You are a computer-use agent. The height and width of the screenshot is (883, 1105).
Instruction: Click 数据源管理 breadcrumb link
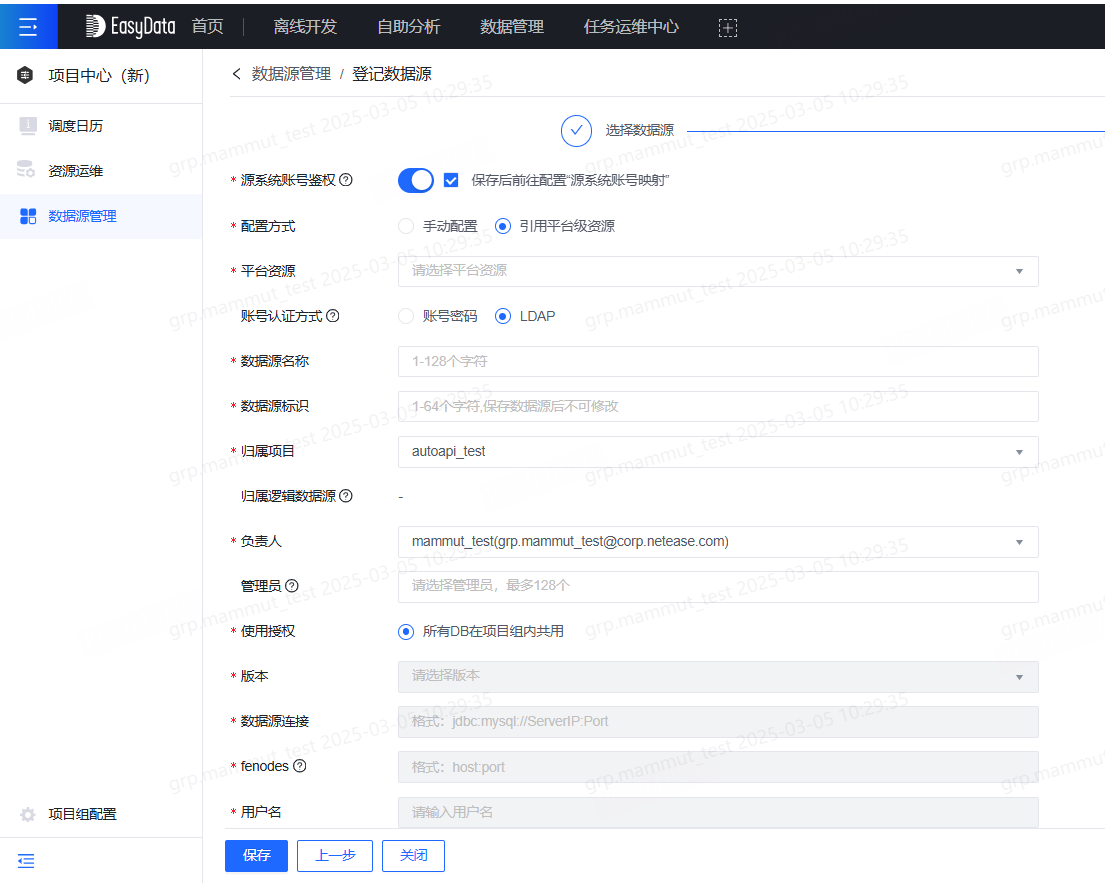point(292,73)
